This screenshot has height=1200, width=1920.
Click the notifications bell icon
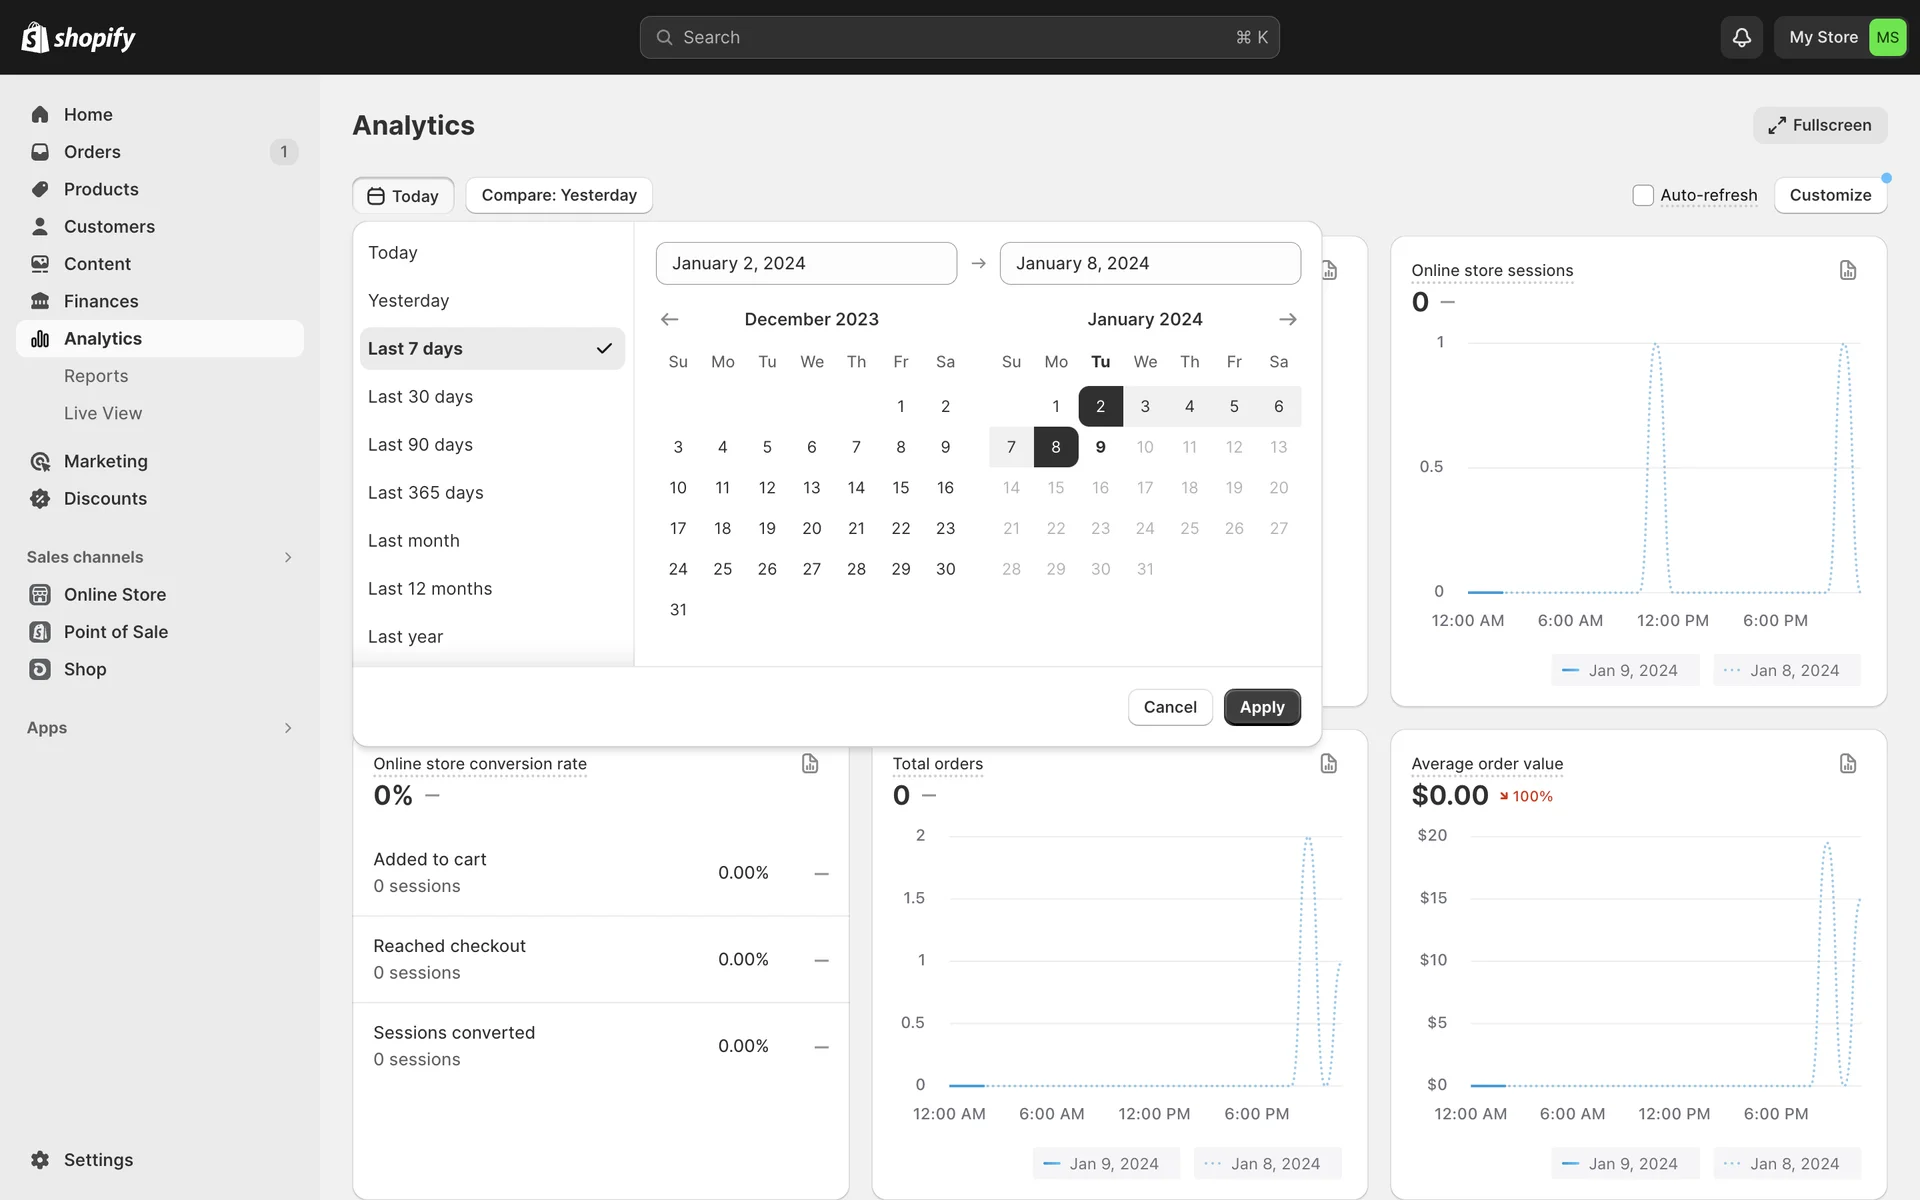point(1741,37)
